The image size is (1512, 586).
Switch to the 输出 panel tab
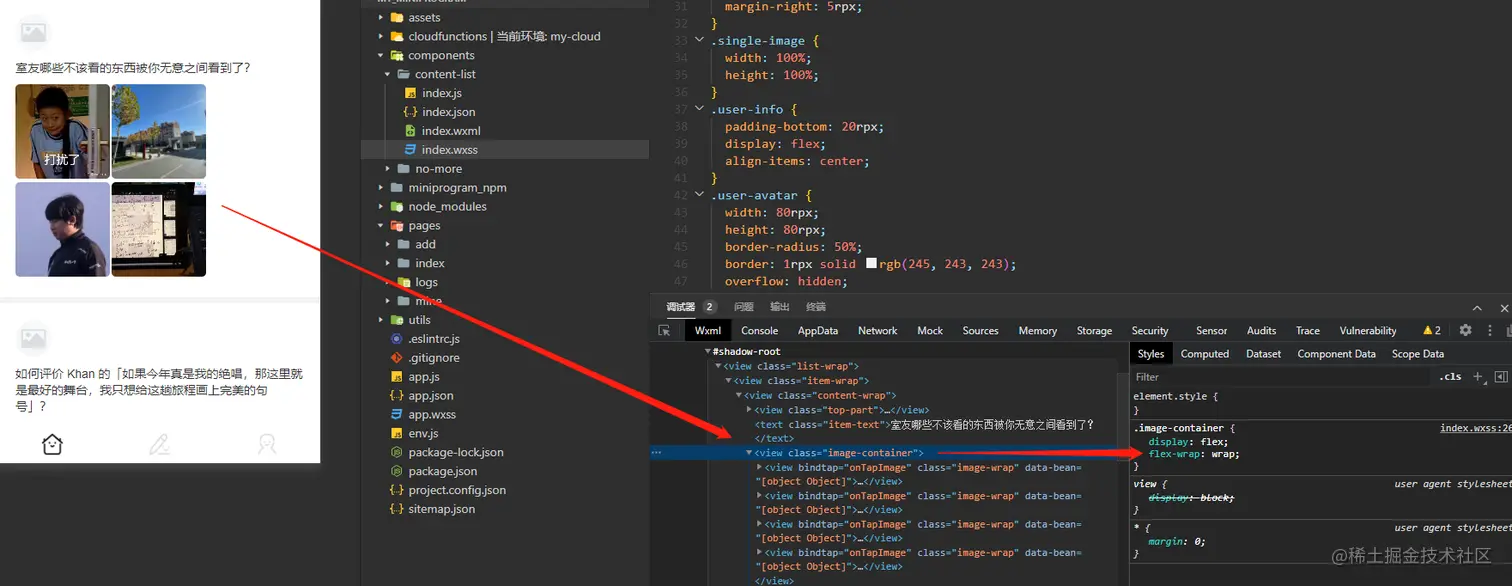[x=779, y=307]
